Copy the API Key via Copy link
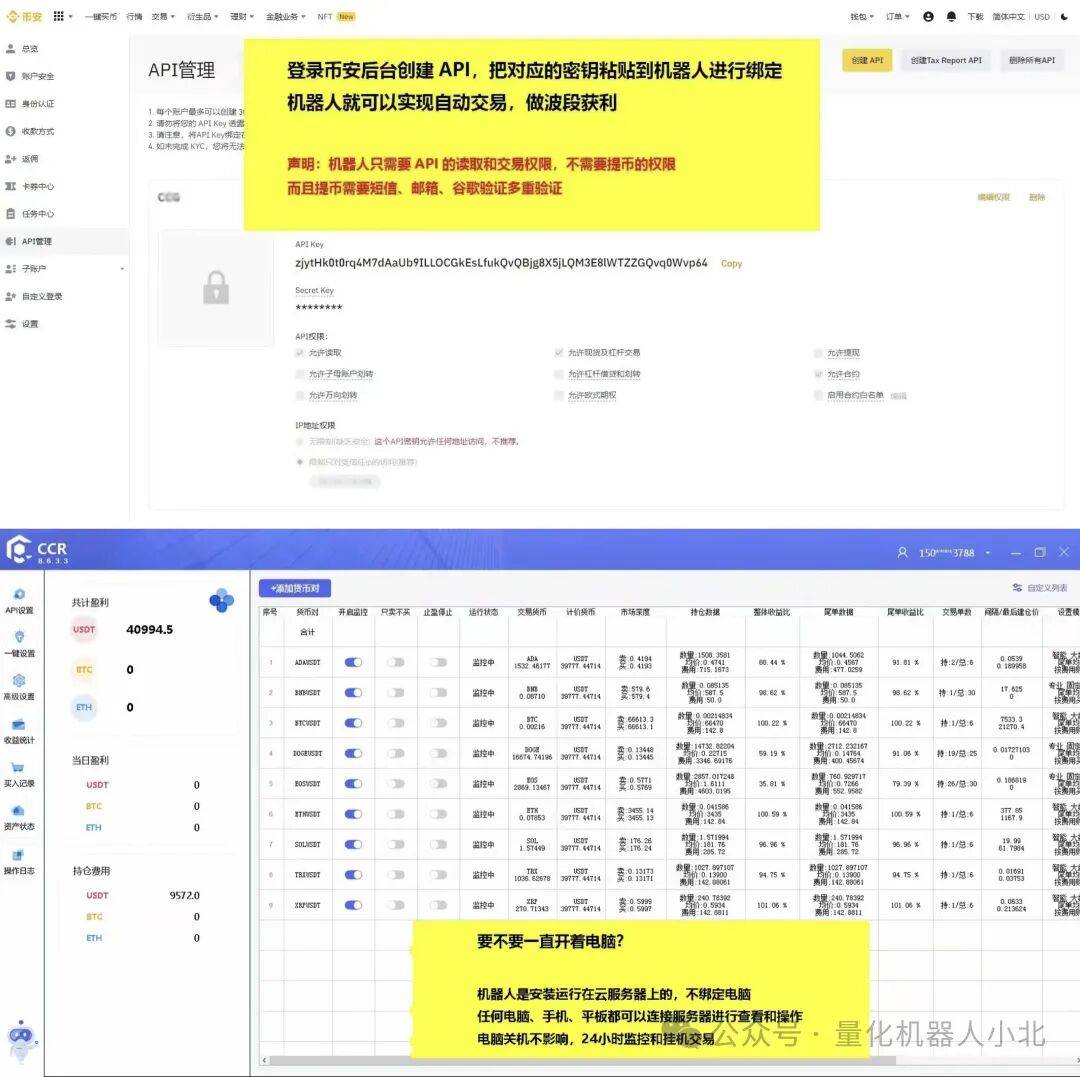The height and width of the screenshot is (1077, 1080). click(732, 264)
